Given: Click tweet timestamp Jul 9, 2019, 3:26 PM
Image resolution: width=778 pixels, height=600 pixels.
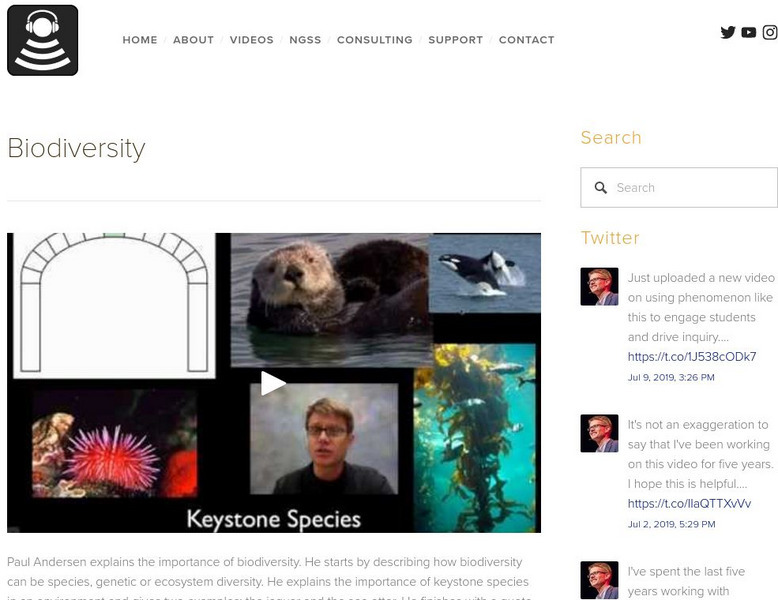Looking at the screenshot, I should coord(671,378).
